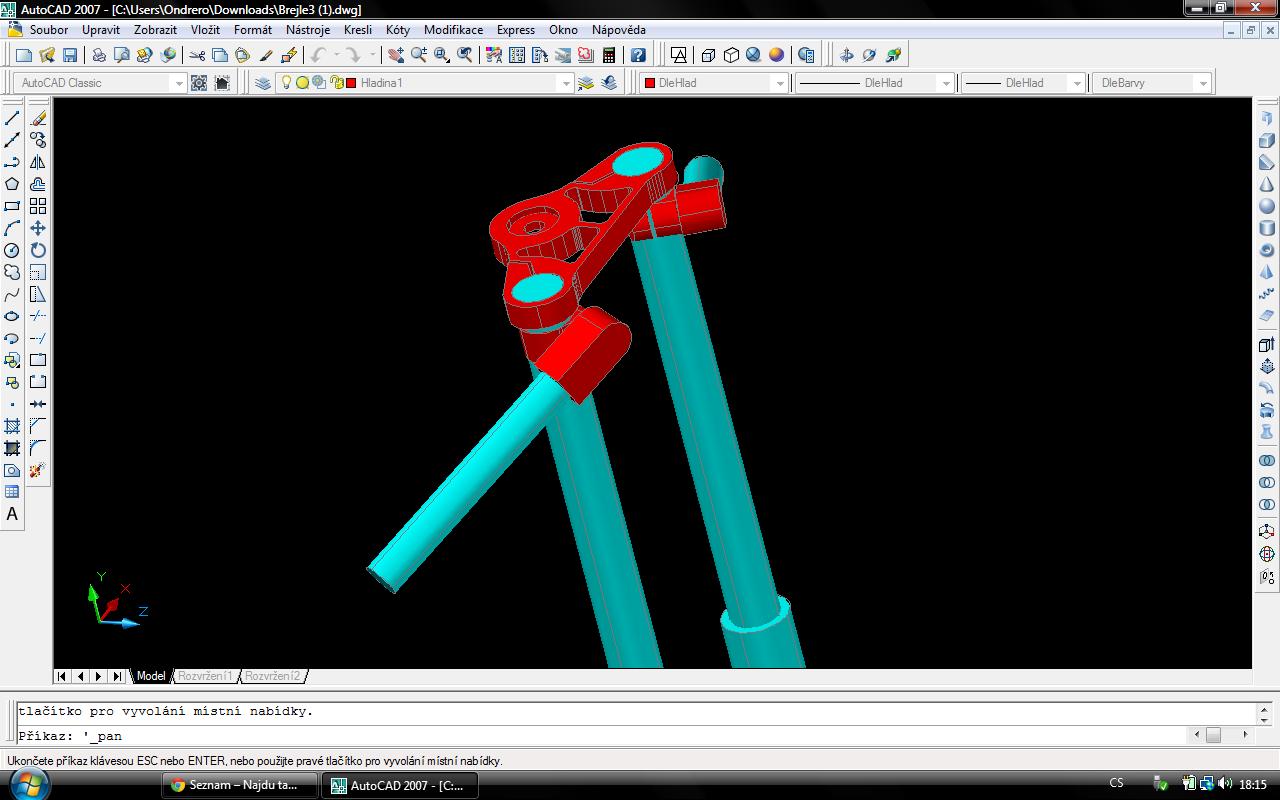Click the 3D Hidden visual style cube icon
The width and height of the screenshot is (1280, 800).
pos(731,55)
